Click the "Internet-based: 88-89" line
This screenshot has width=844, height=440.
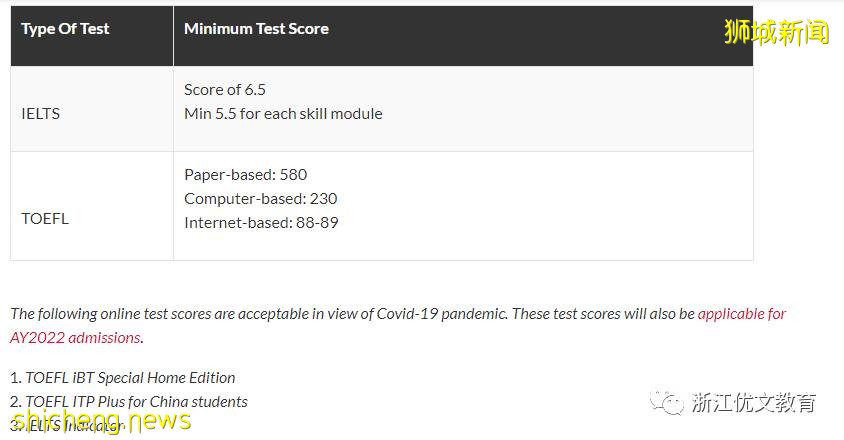pos(261,222)
